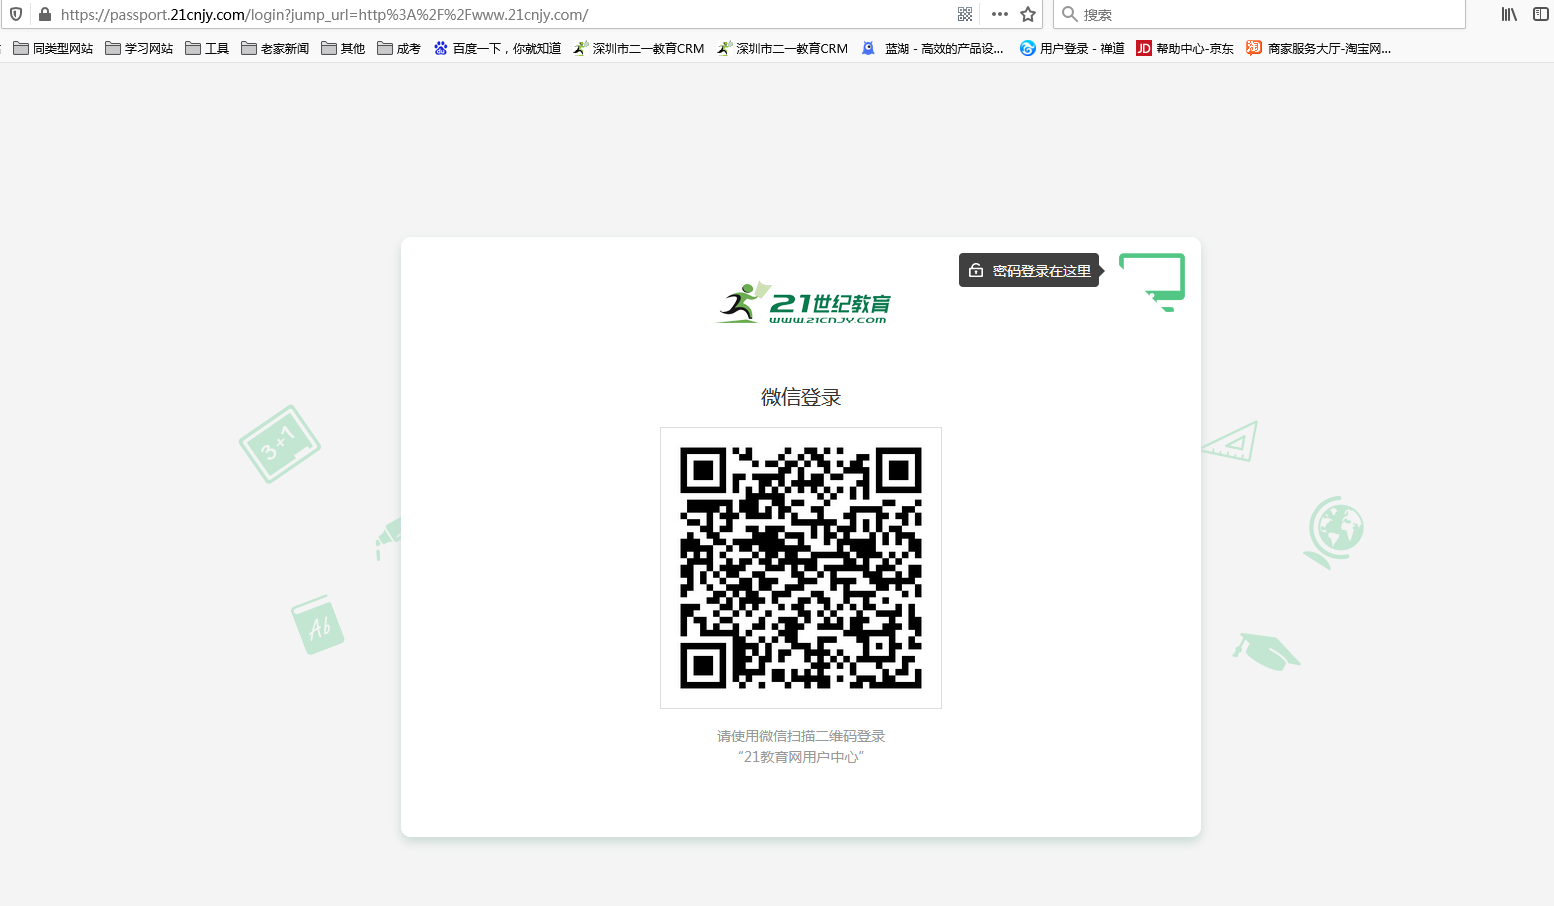
Task: Open the 帮助中心-京东 bookmark
Action: point(1185,48)
